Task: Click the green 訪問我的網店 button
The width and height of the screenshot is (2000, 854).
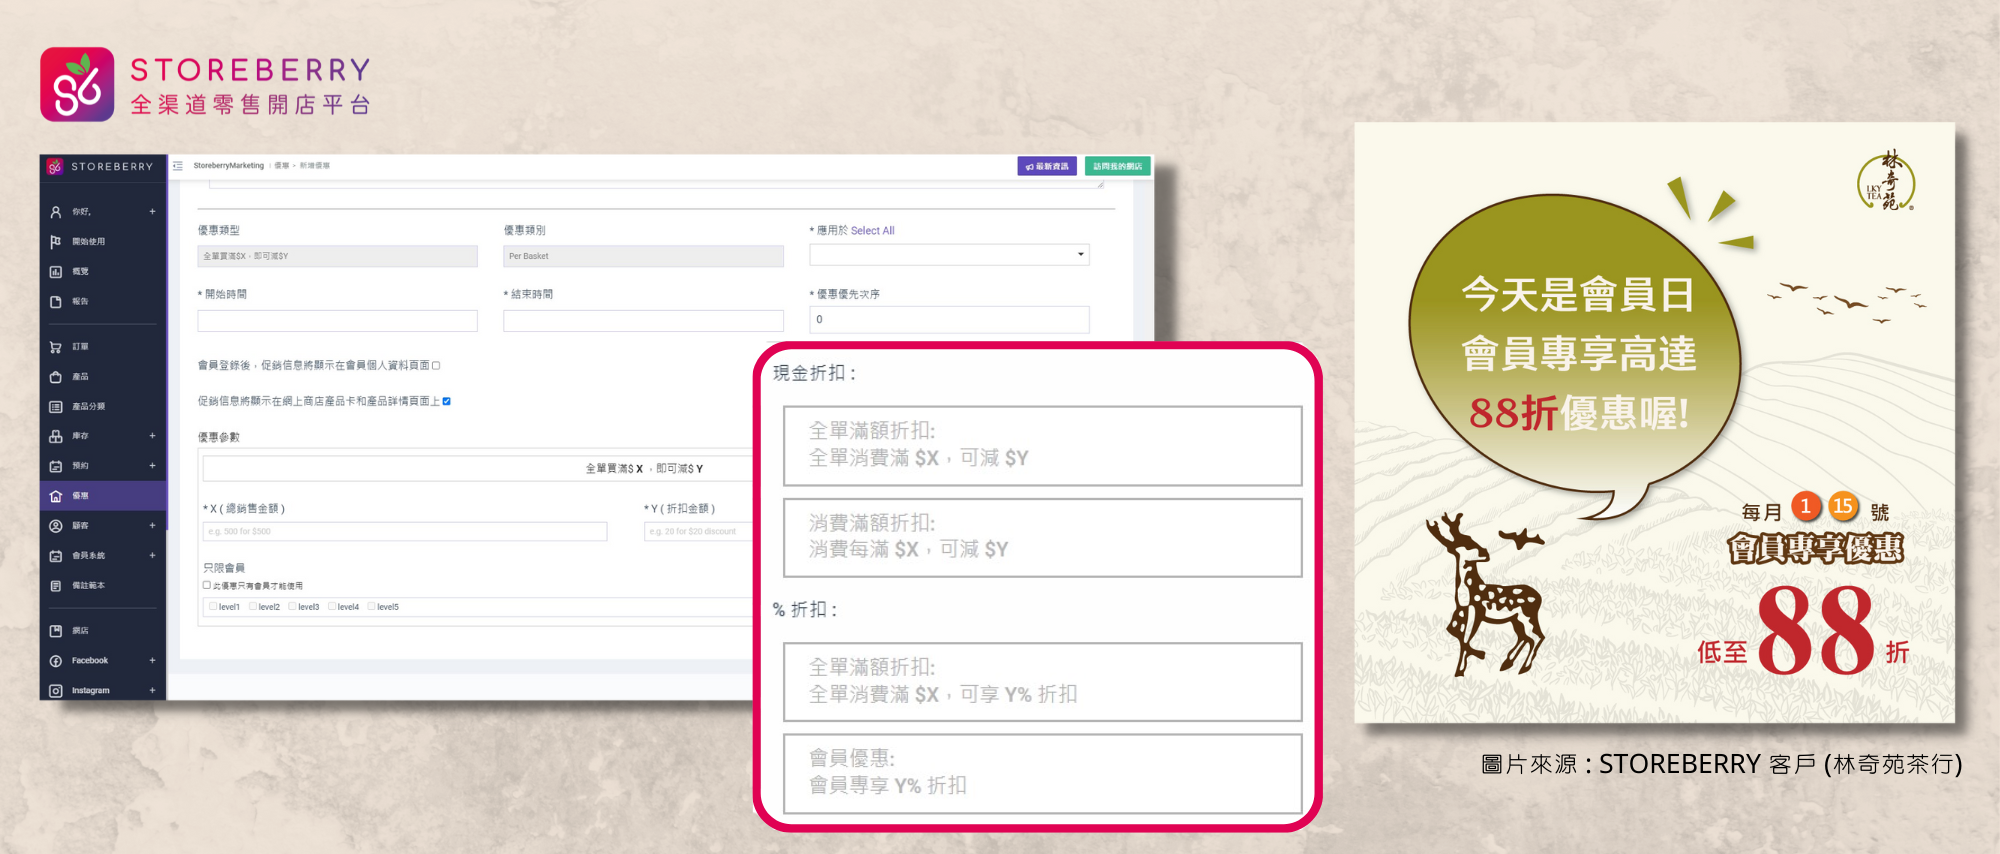Action: pyautogui.click(x=1118, y=166)
